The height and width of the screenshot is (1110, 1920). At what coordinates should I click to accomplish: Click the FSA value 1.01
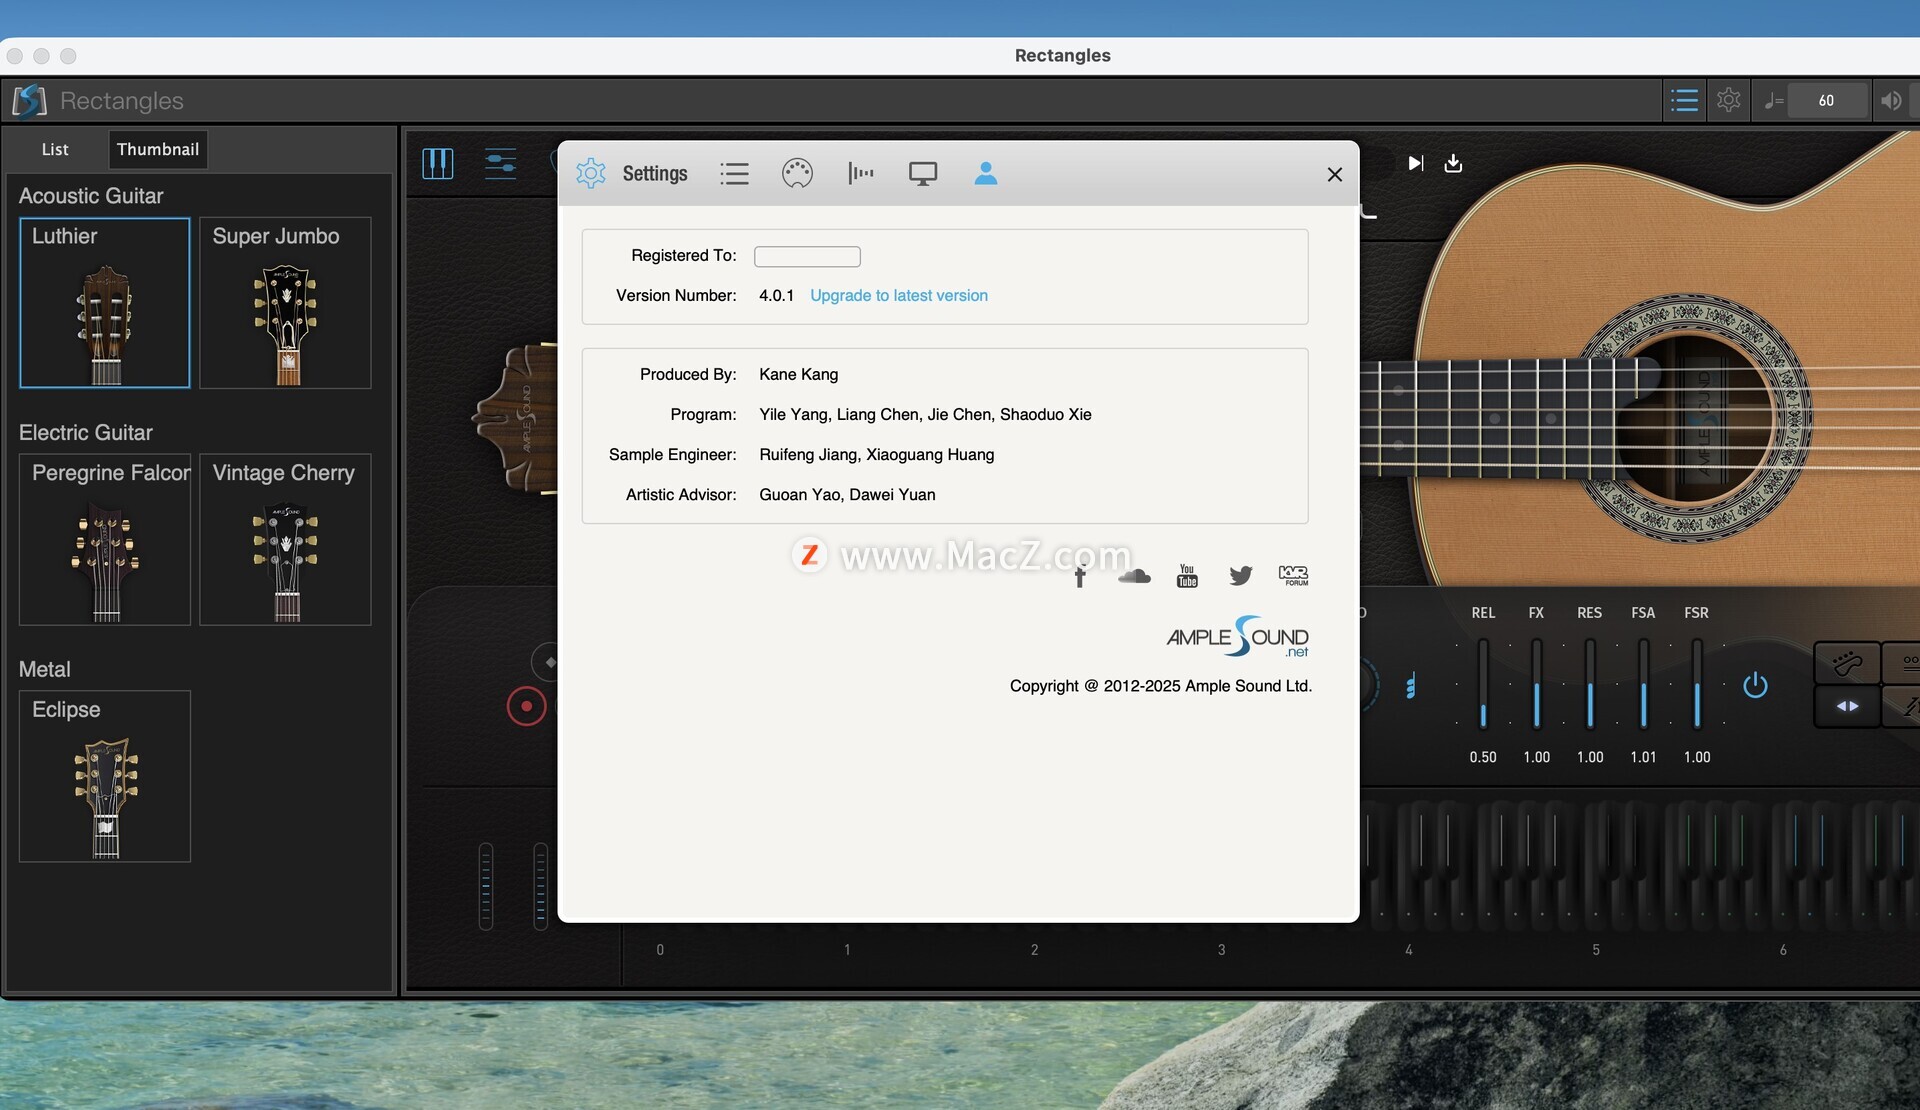point(1643,757)
